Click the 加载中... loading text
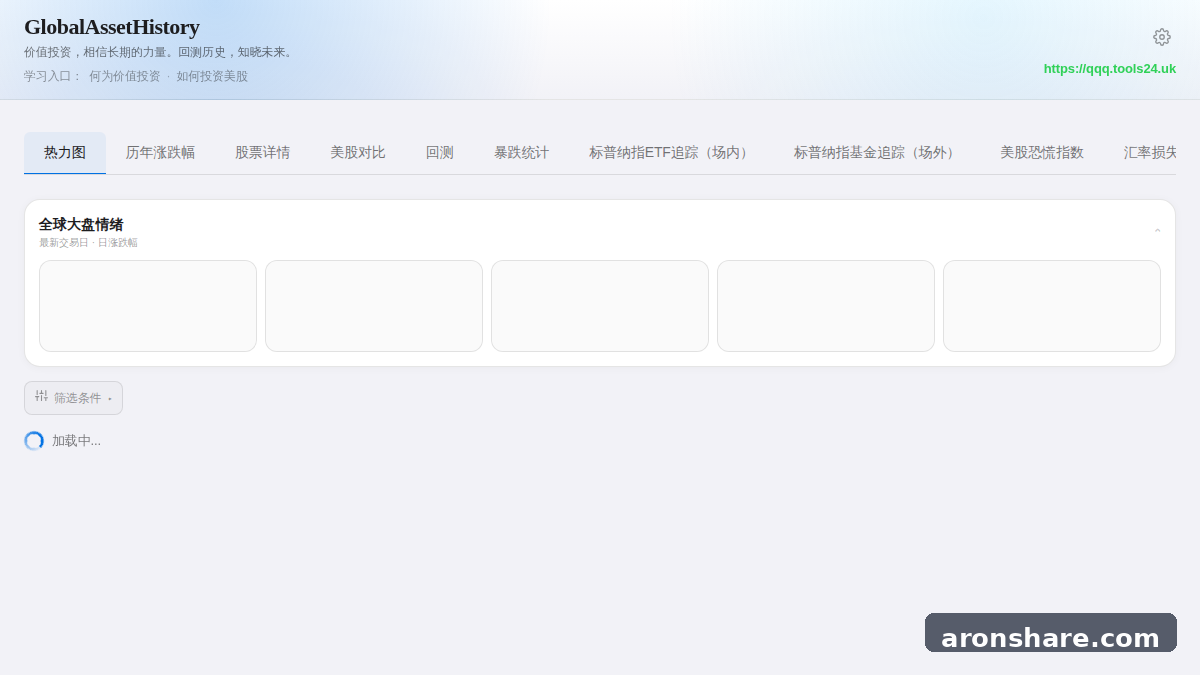This screenshot has width=1200, height=675. click(x=76, y=441)
